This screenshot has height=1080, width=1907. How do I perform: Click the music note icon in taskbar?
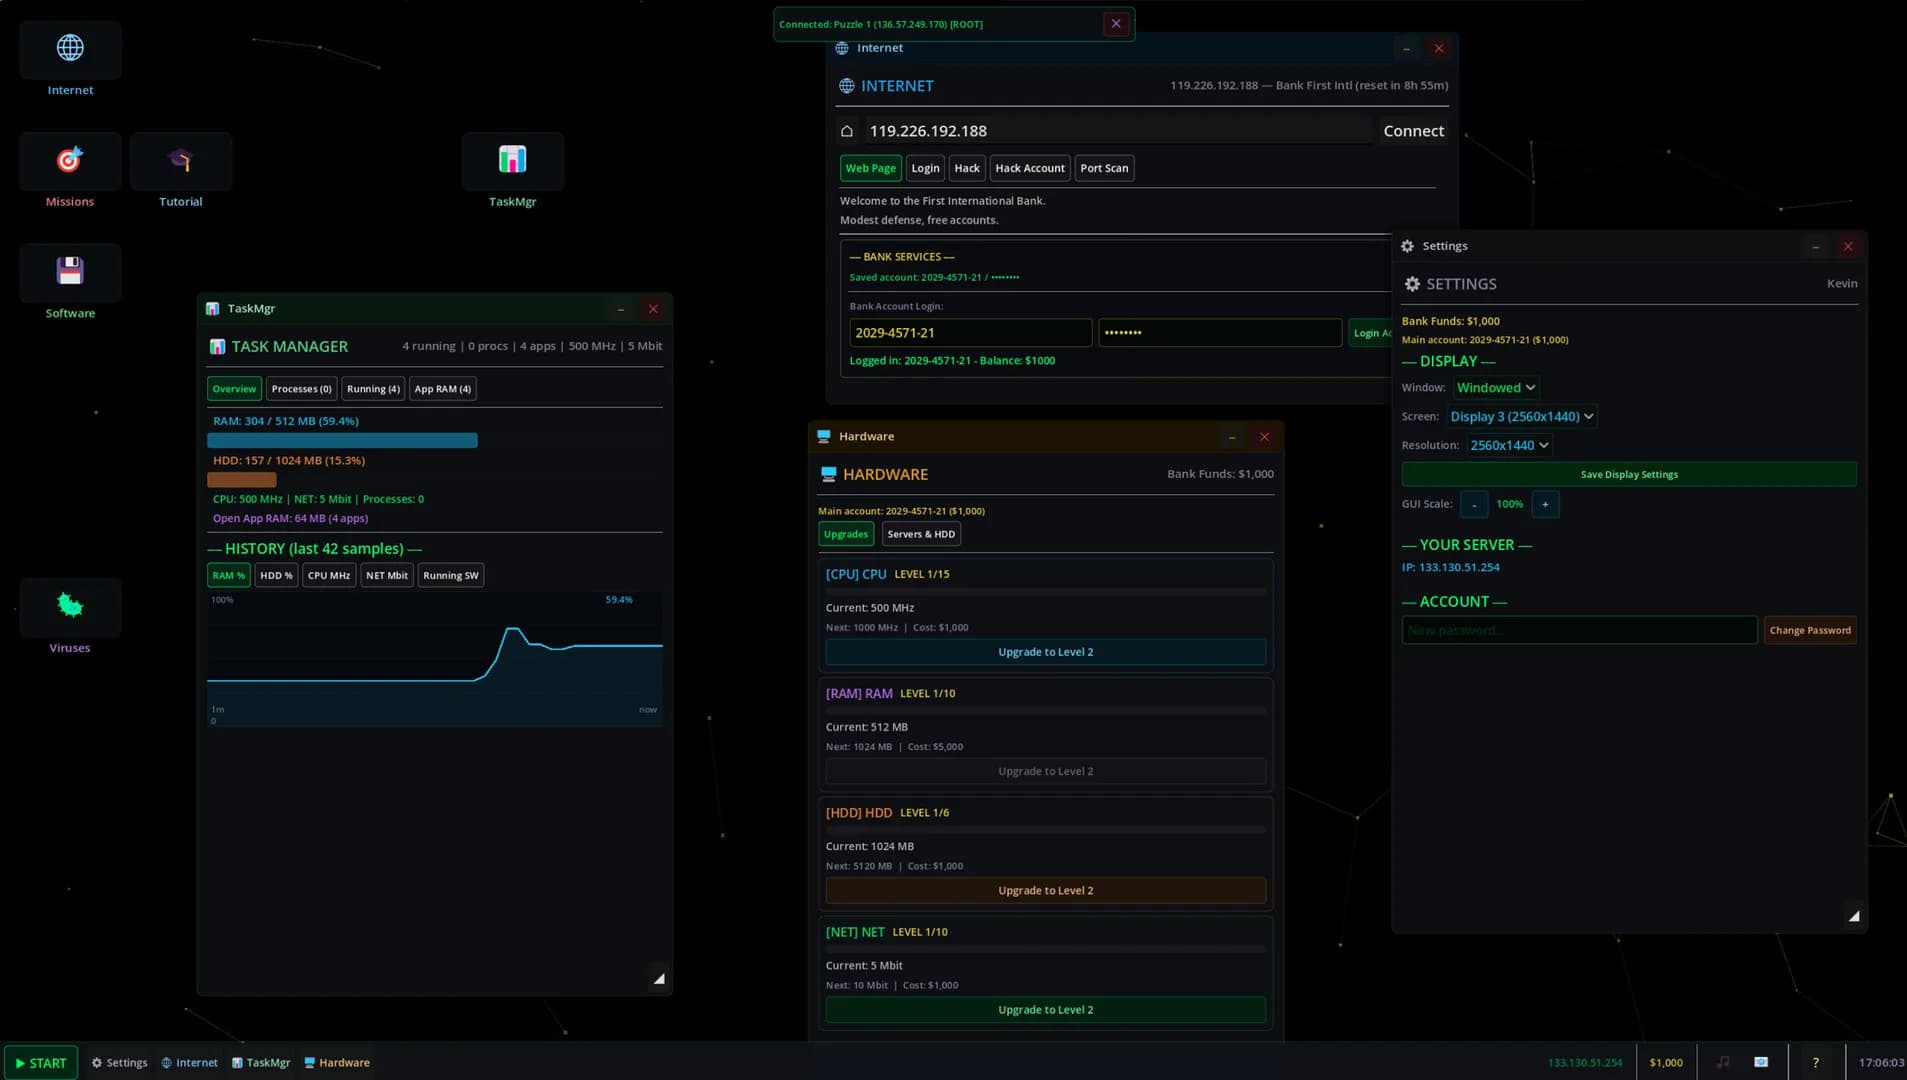(1723, 1062)
